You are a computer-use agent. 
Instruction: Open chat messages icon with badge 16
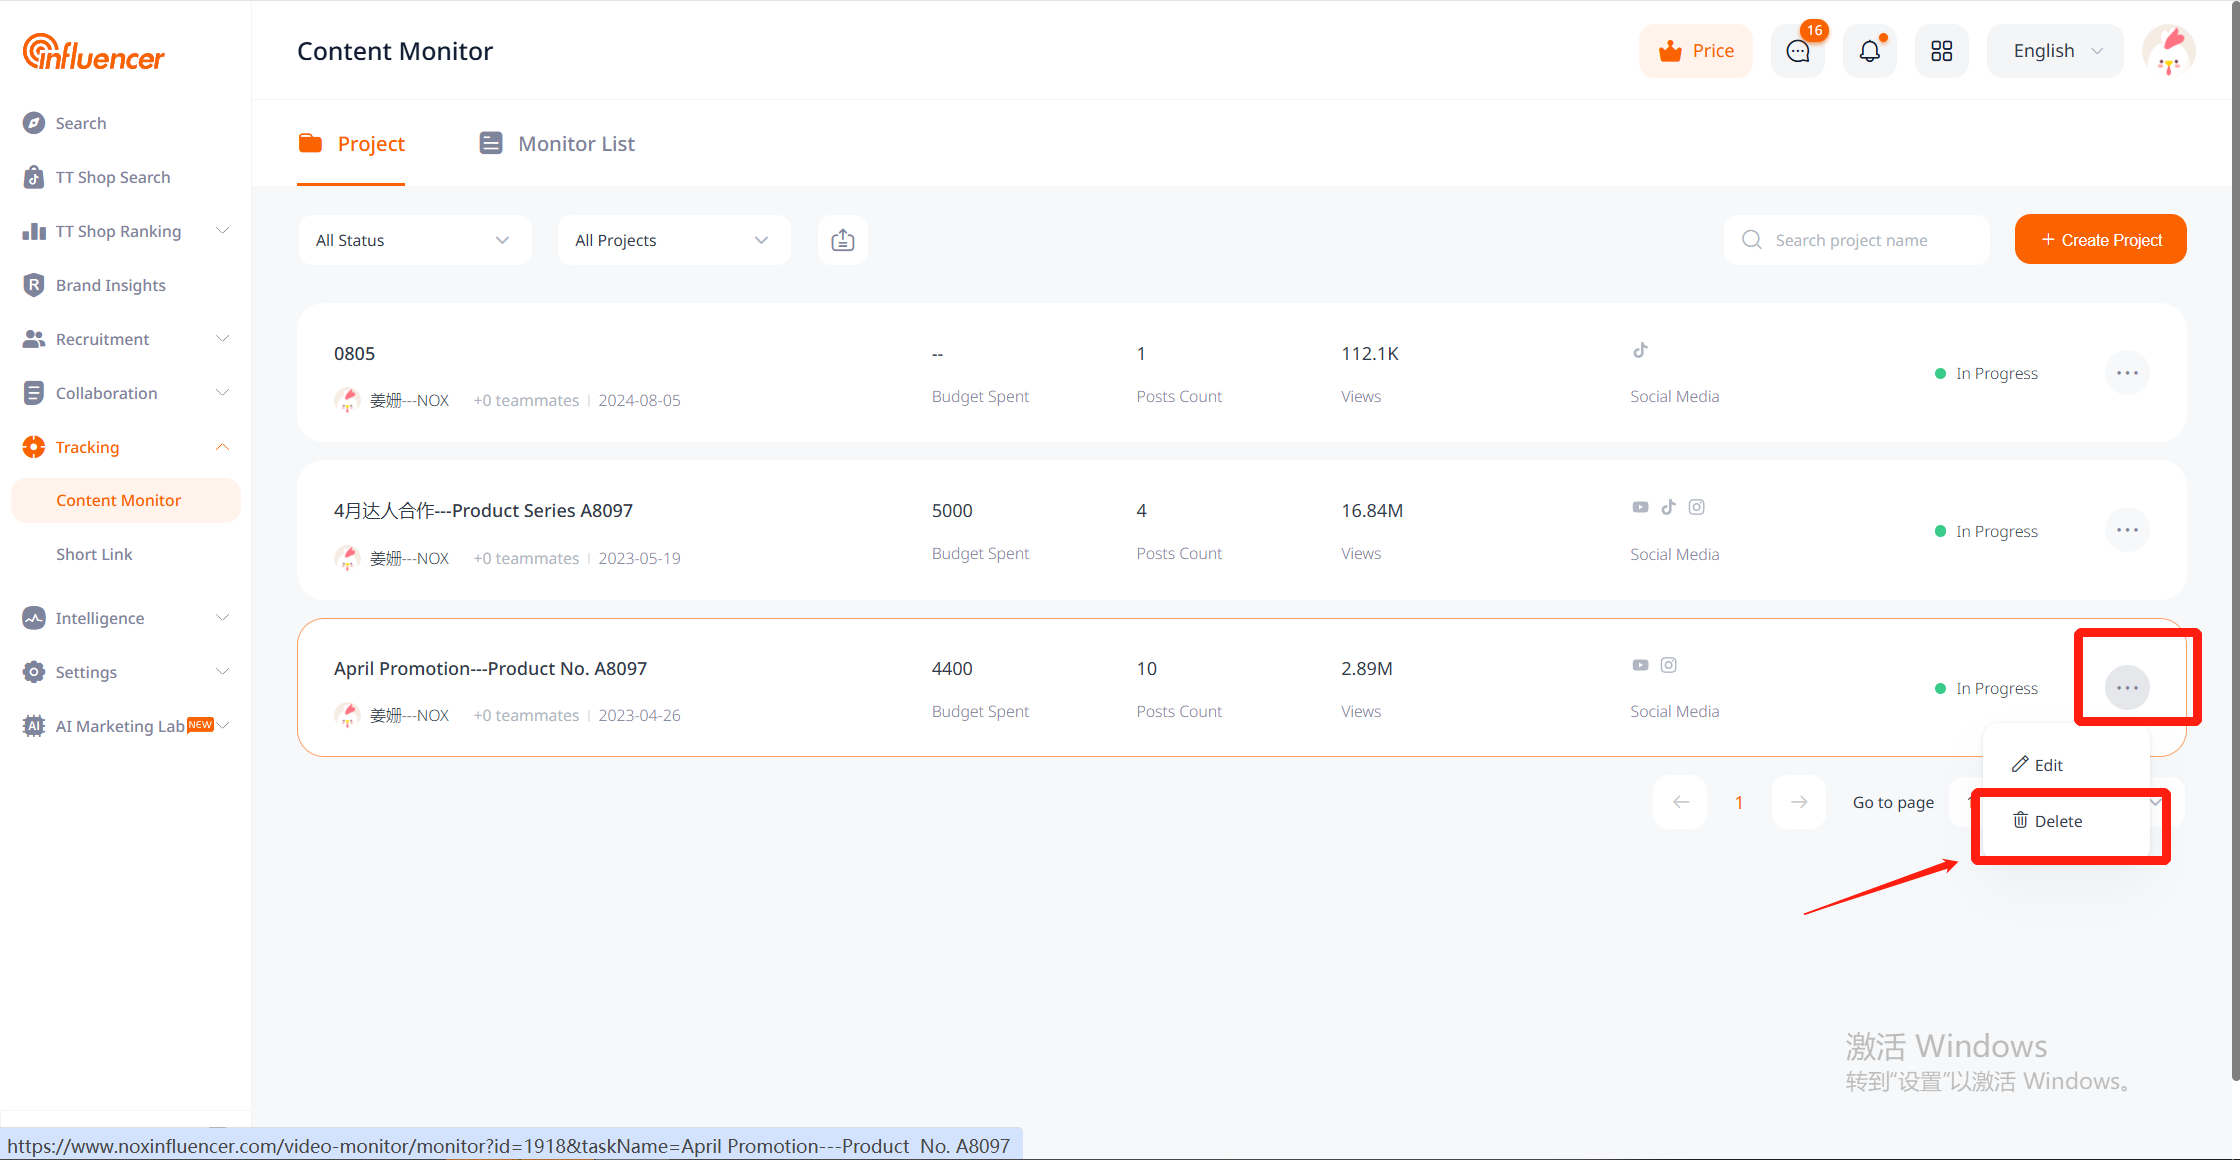click(x=1798, y=51)
